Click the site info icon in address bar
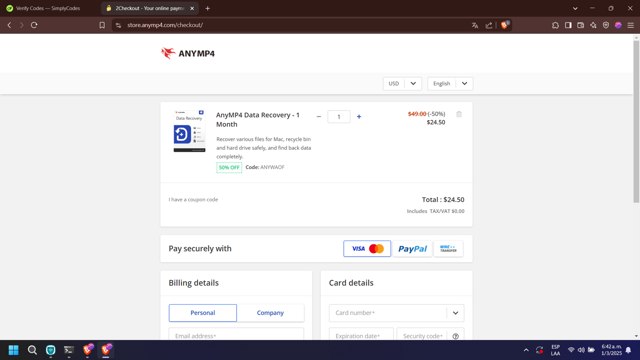640x360 pixels. 118,25
